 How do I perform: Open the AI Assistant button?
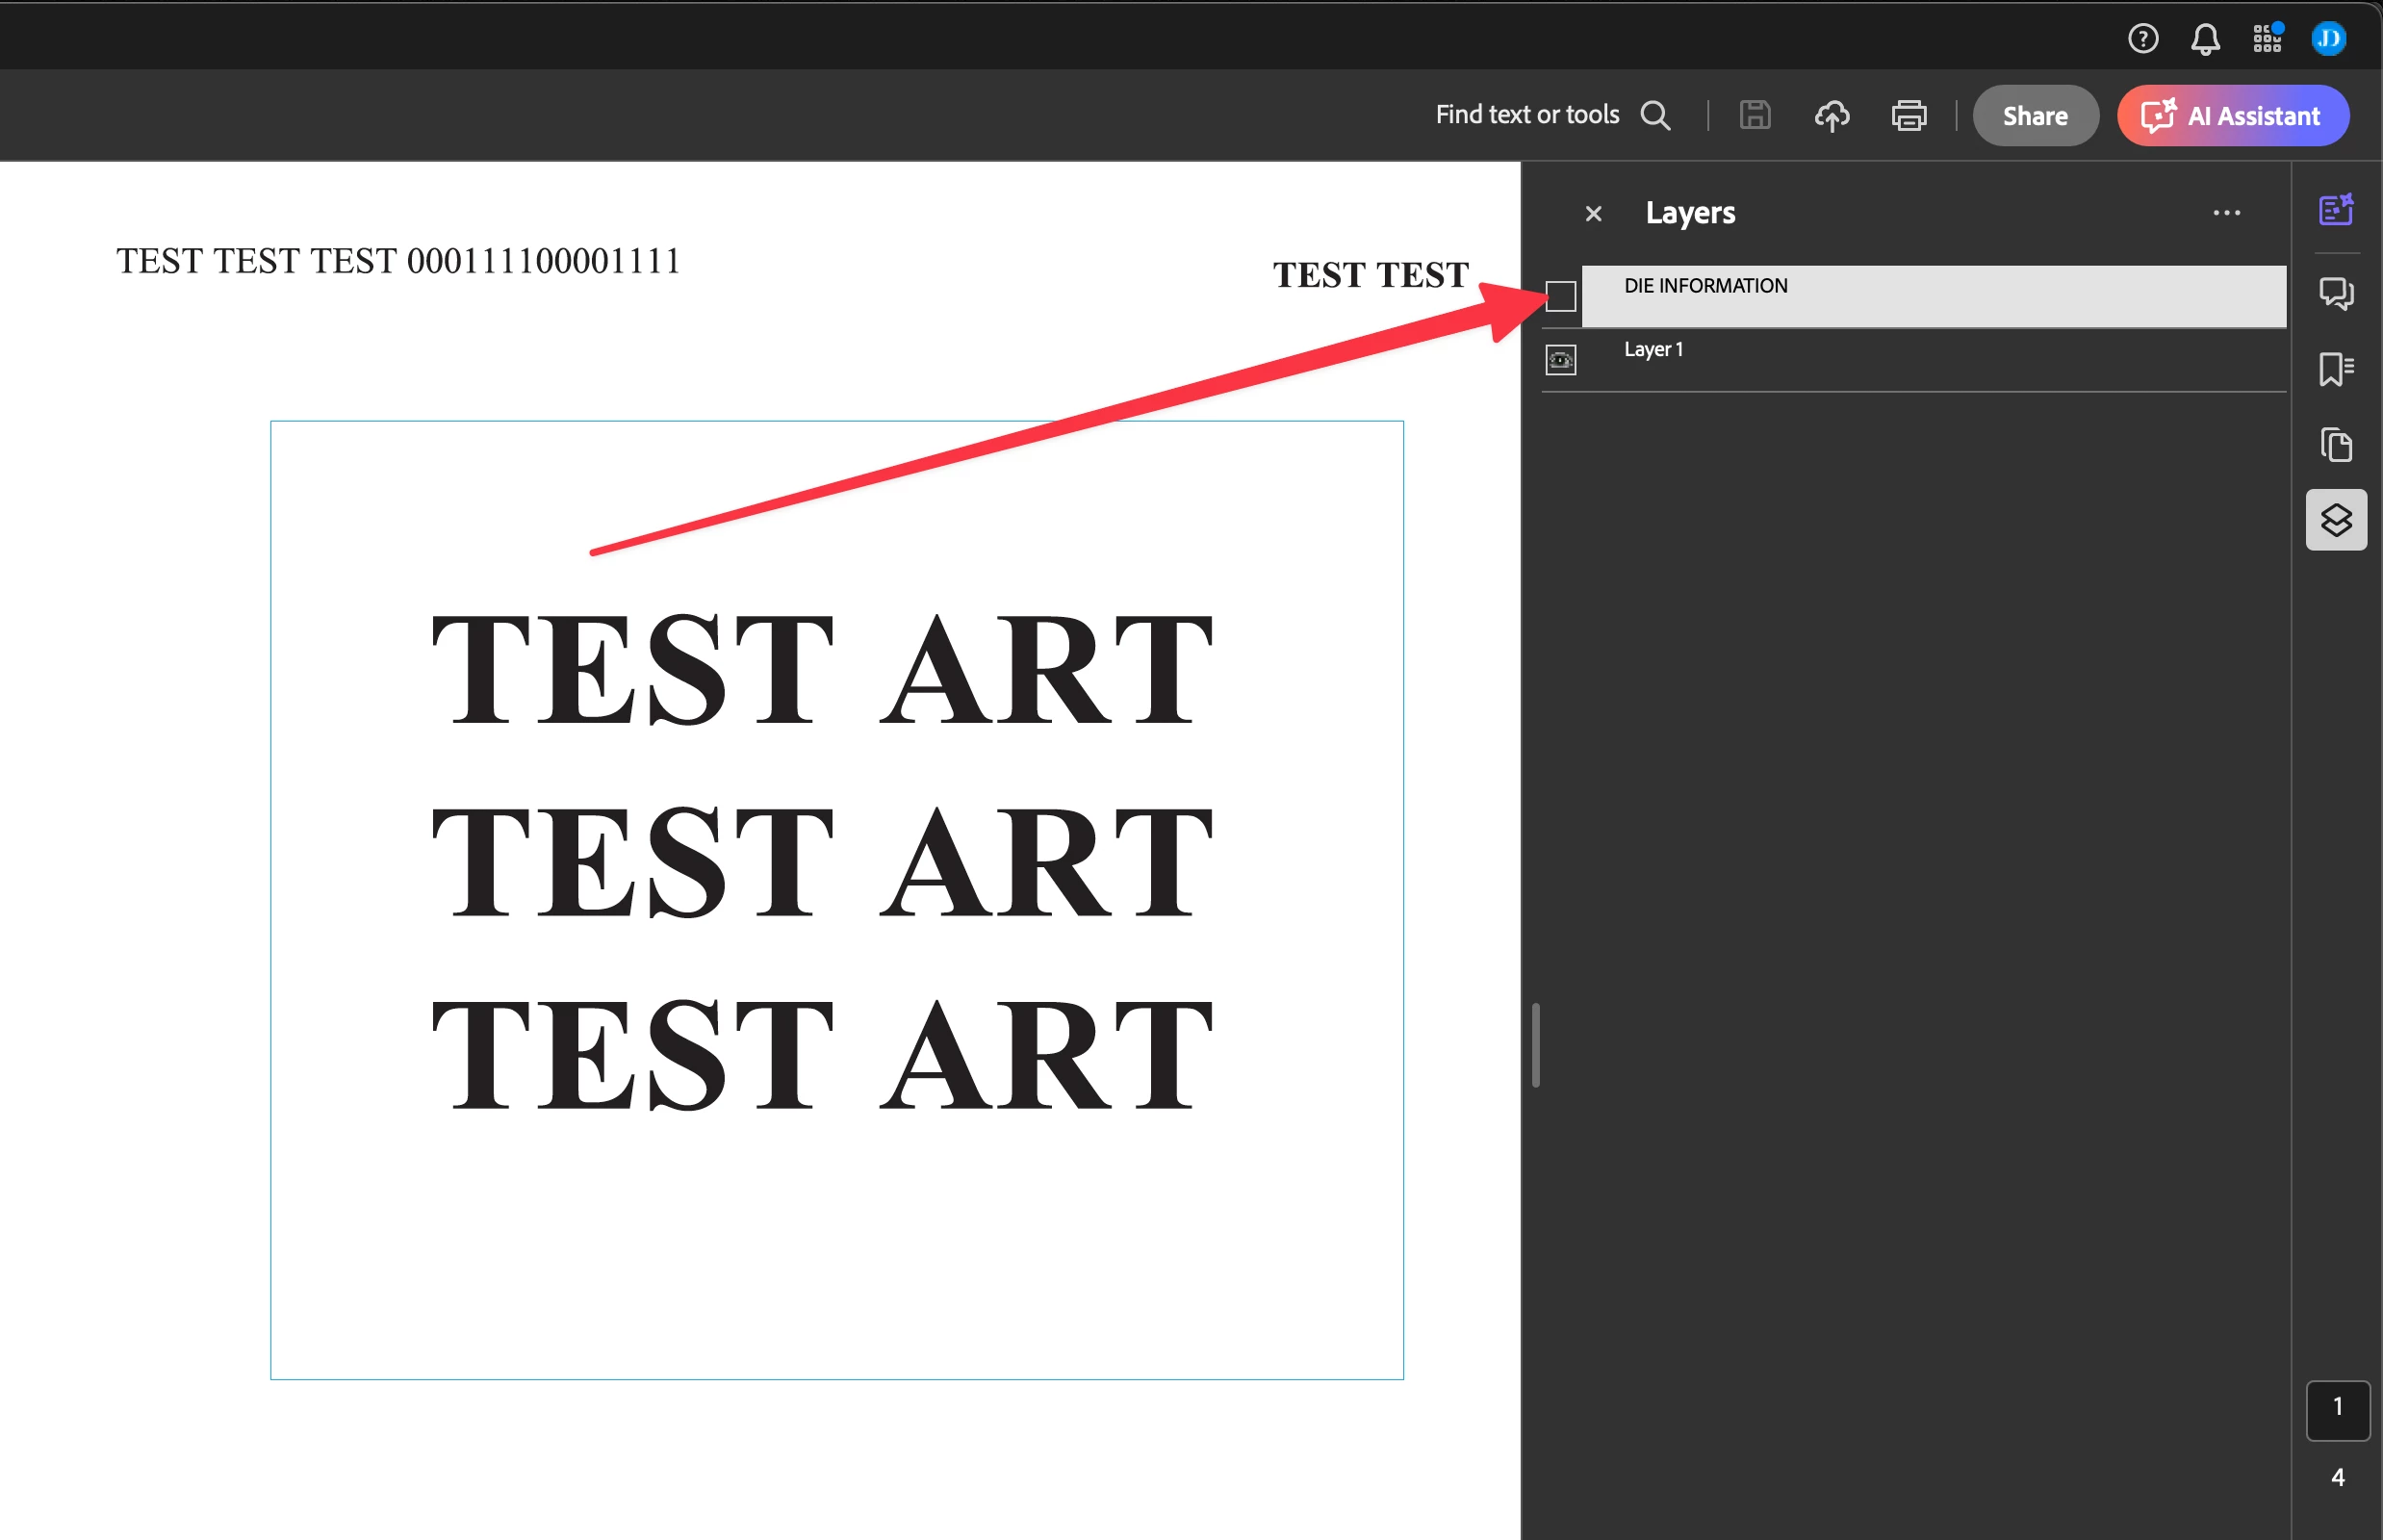tap(2232, 116)
